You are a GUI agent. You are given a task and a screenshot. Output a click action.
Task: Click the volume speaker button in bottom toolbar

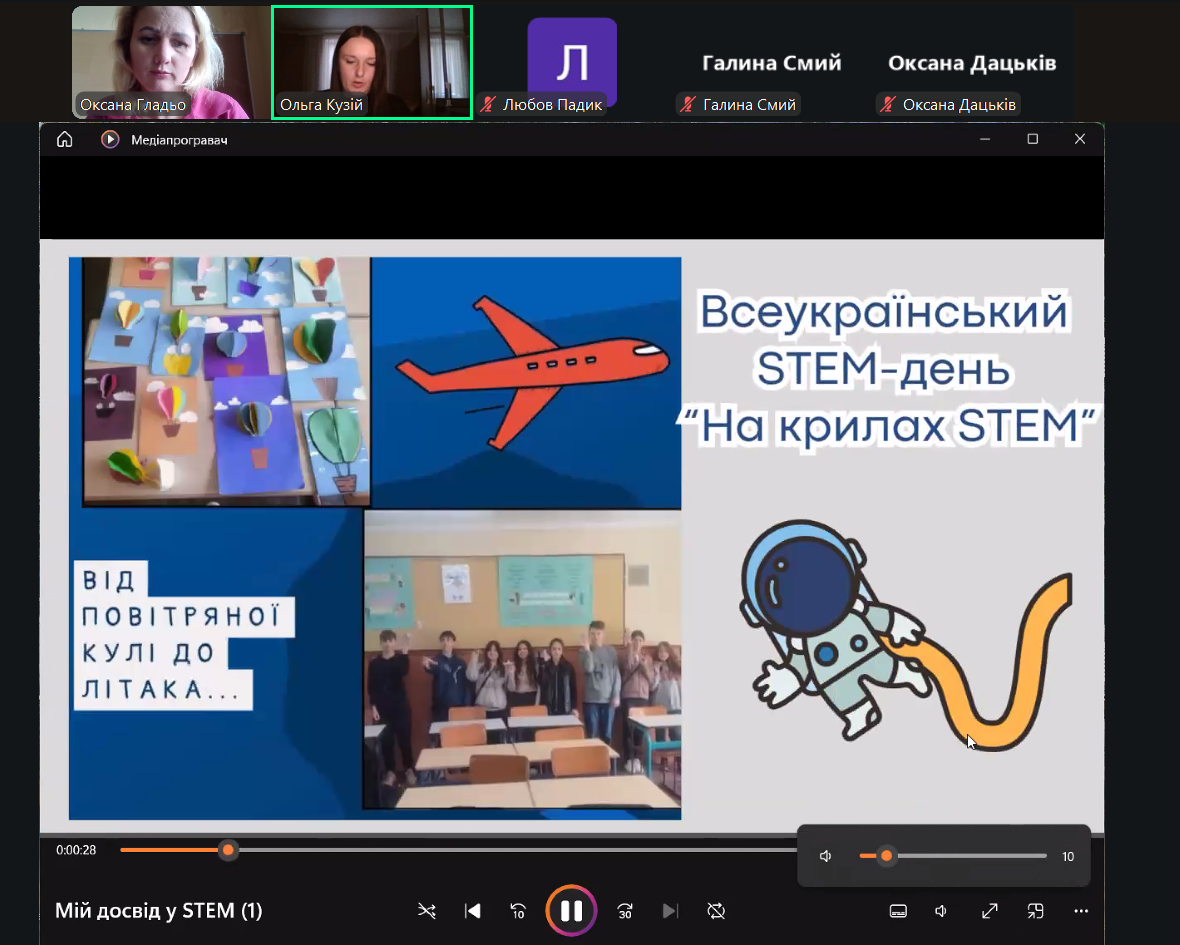pyautogui.click(x=941, y=910)
